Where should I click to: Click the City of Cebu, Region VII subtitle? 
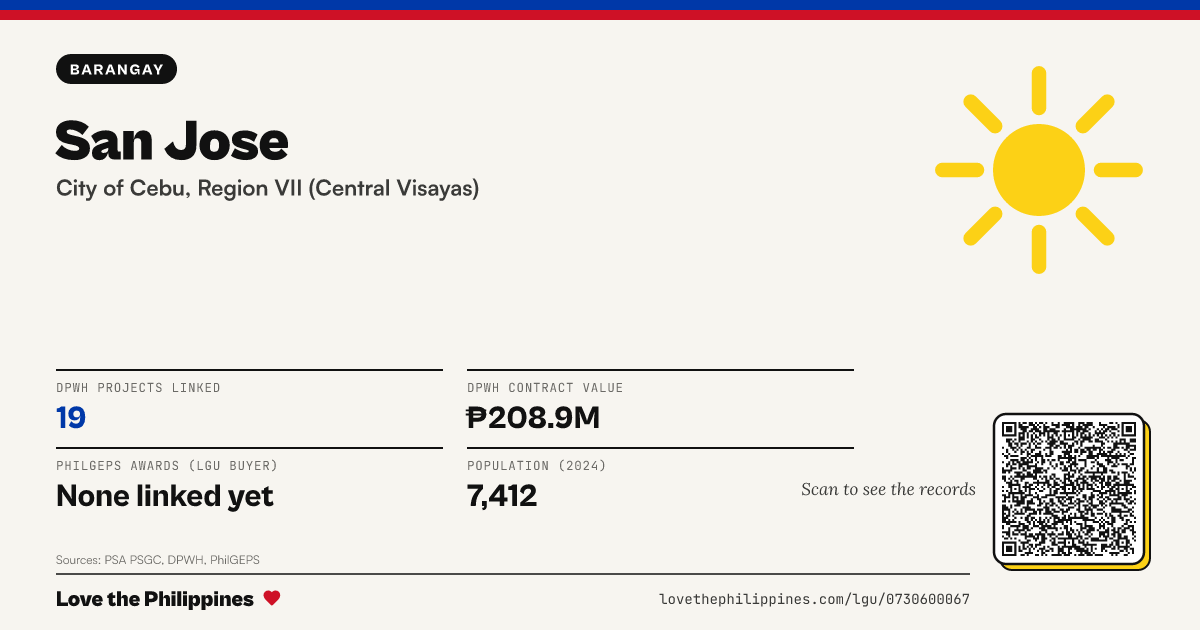coord(268,188)
